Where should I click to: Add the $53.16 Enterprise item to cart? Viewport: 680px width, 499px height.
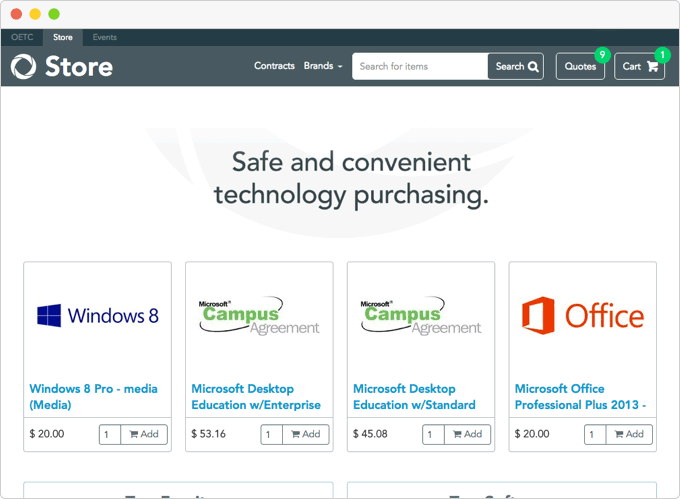coord(306,434)
